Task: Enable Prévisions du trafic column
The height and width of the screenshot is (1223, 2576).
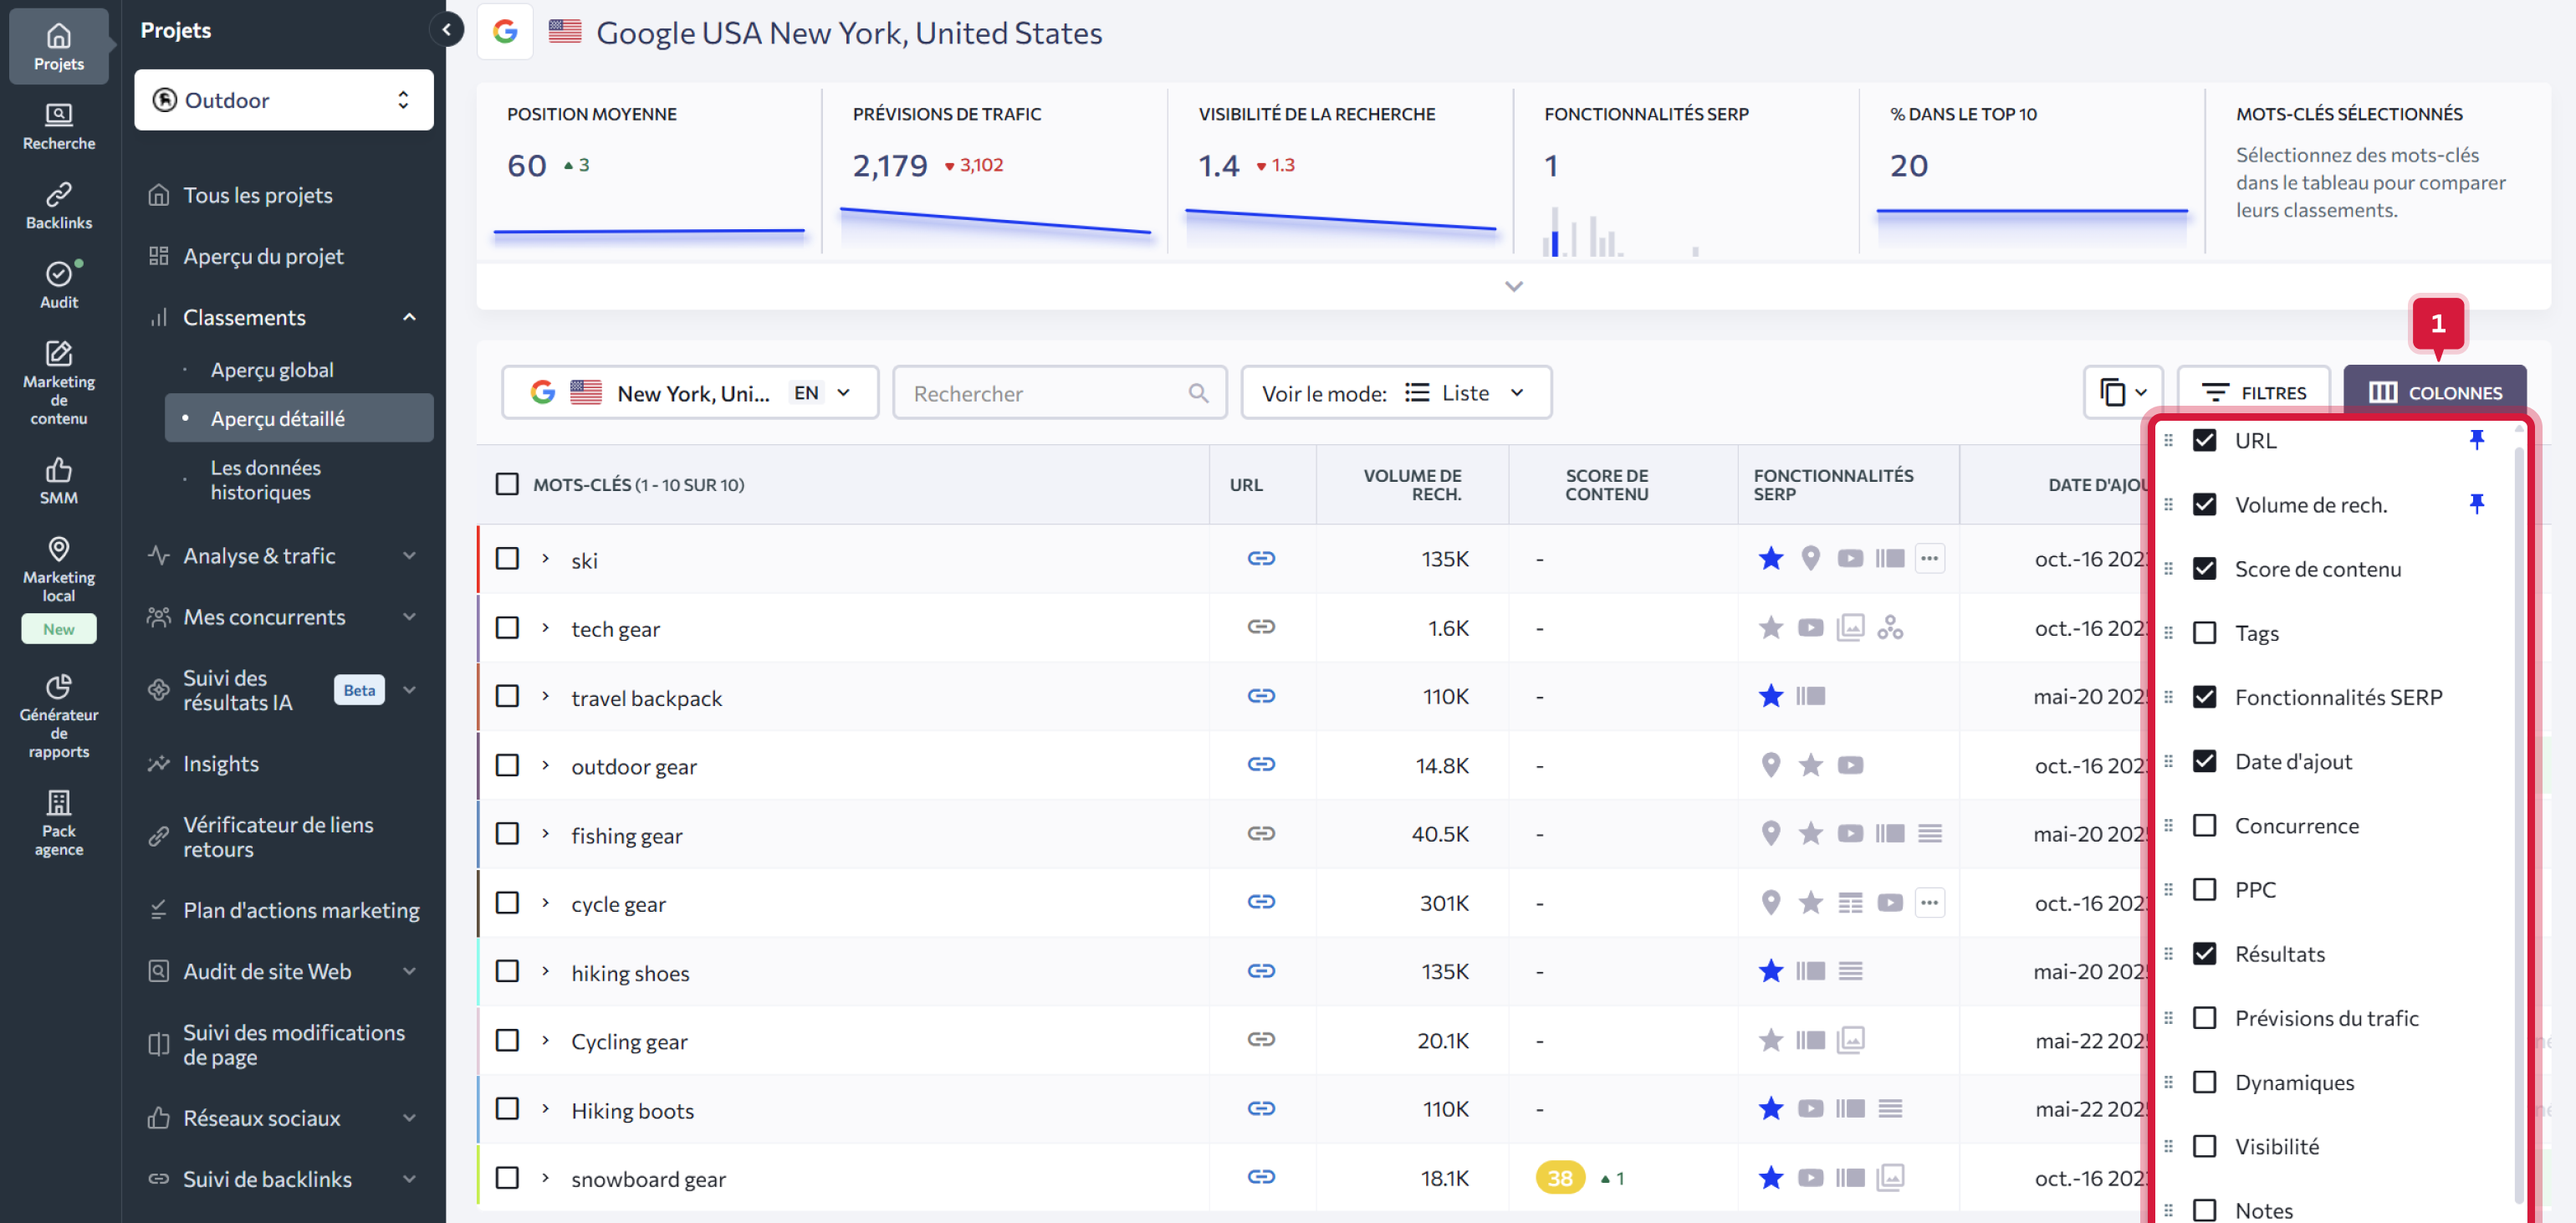Action: click(2204, 1017)
